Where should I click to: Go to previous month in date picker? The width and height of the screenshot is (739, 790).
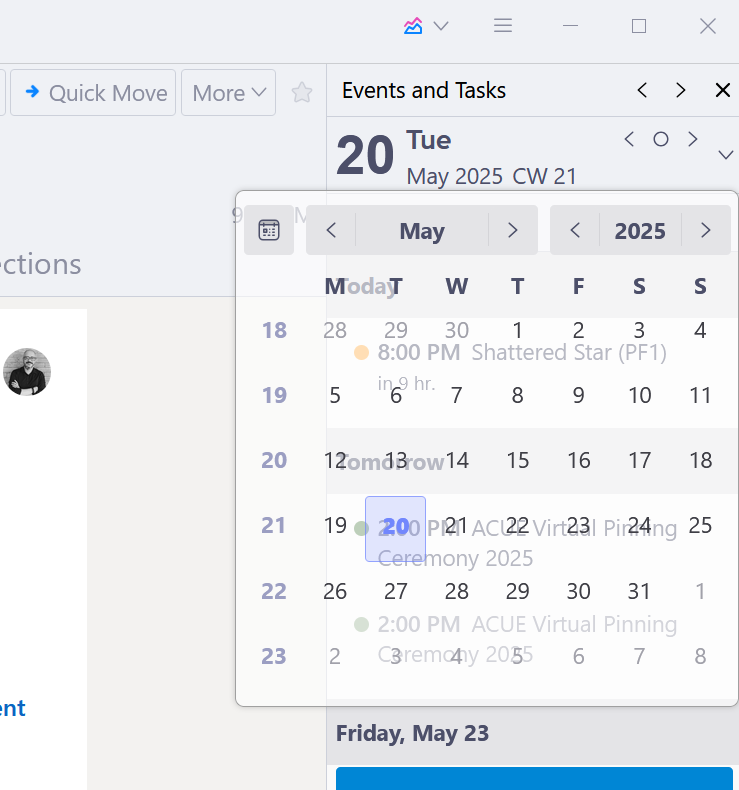pyautogui.click(x=332, y=231)
